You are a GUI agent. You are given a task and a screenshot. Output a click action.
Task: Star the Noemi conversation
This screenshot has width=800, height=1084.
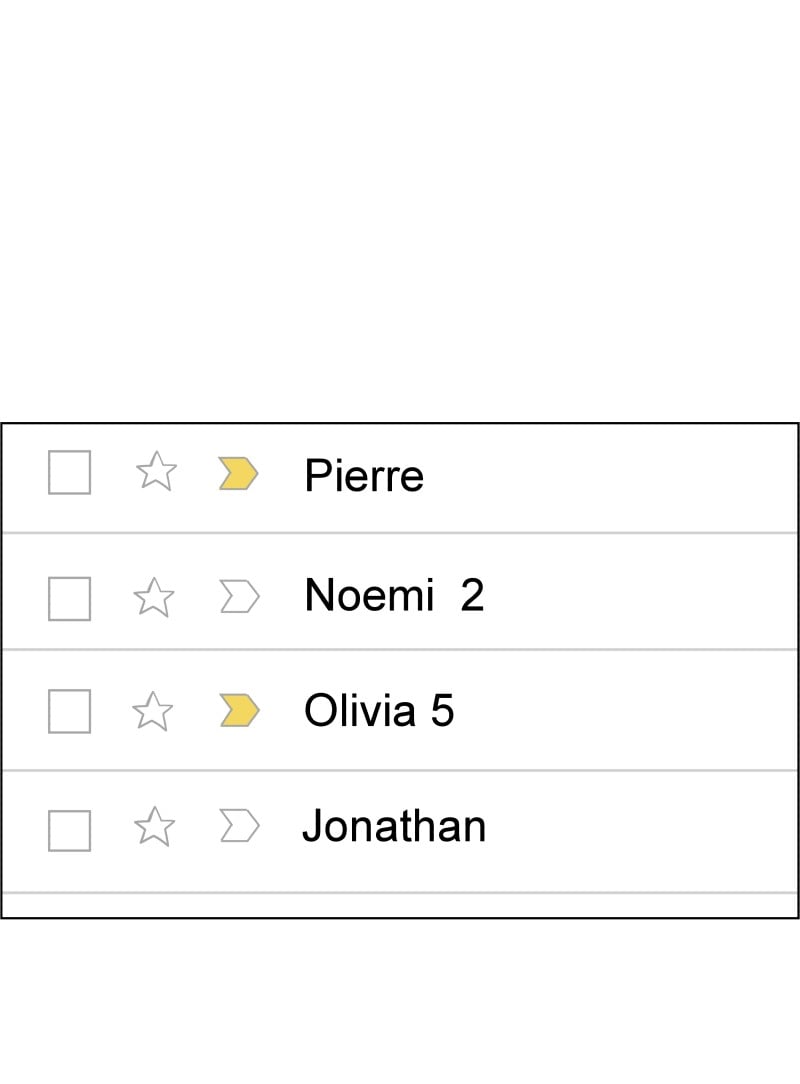[x=154, y=597]
